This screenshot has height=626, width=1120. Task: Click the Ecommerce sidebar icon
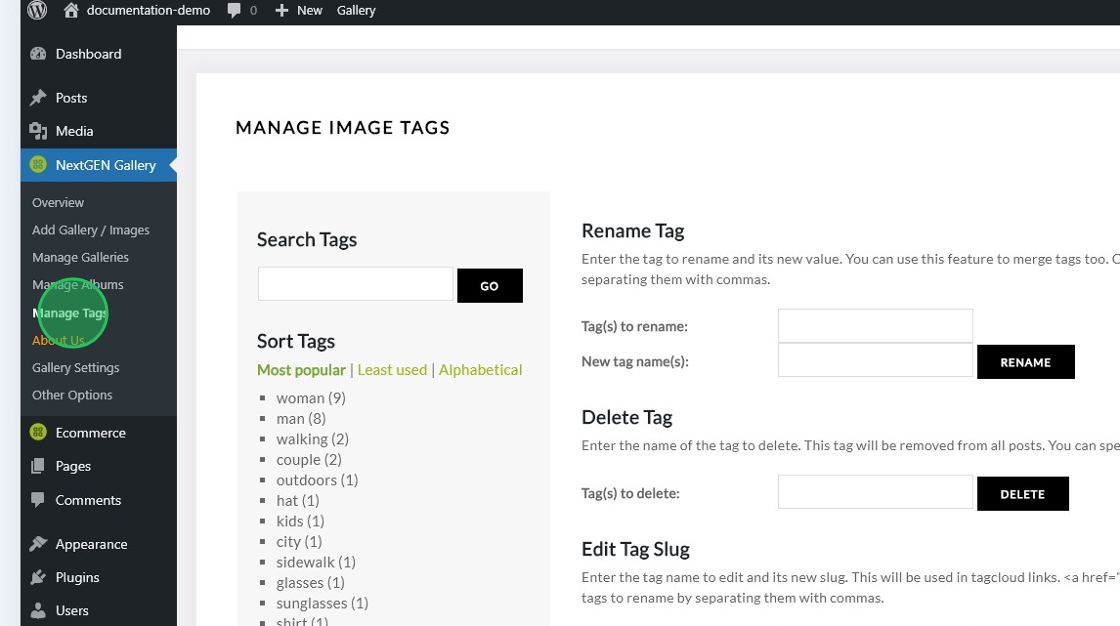[38, 433]
